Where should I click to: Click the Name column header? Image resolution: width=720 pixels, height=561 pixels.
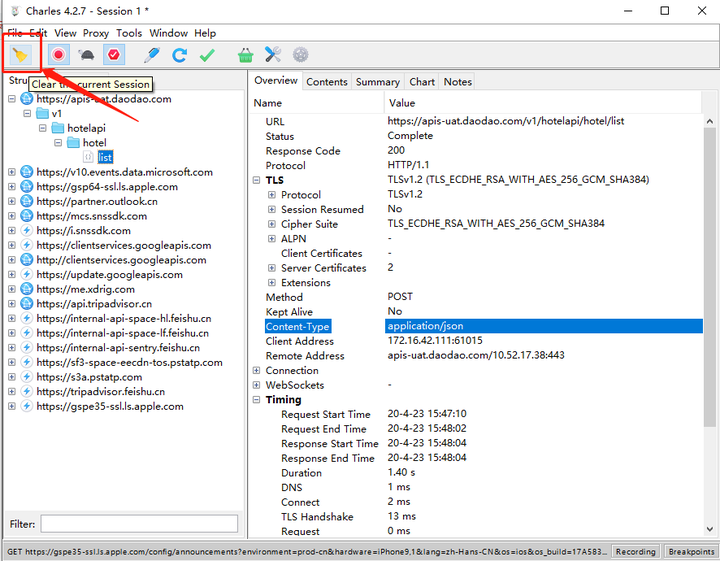click(317, 103)
